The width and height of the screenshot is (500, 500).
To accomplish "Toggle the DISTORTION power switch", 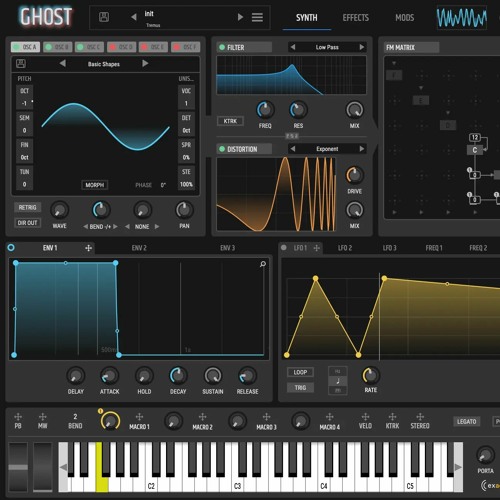I will tap(222, 149).
